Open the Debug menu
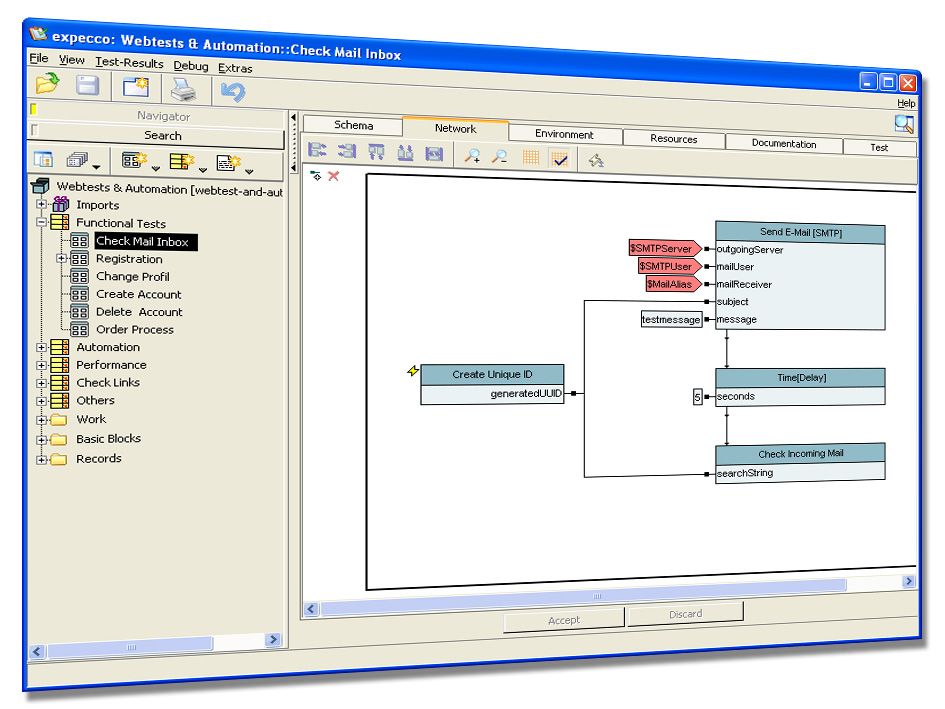Screen dimensions: 945x709 190,66
